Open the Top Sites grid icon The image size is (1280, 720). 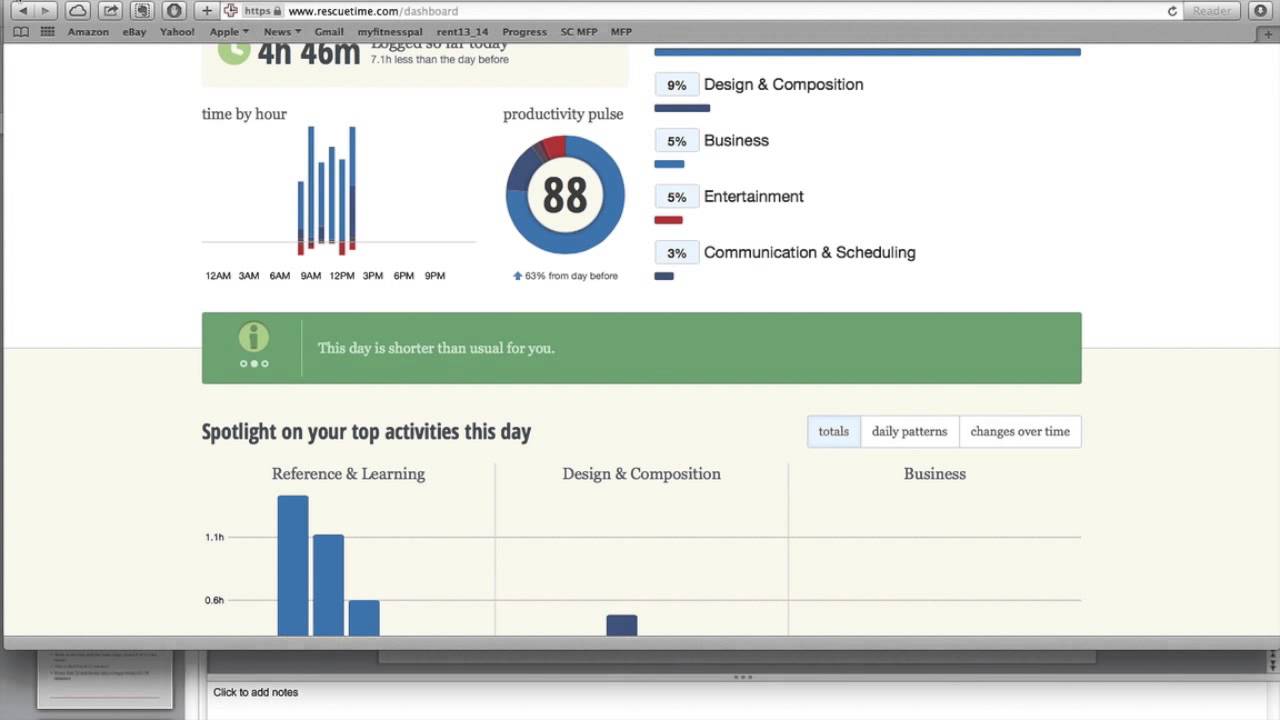pyautogui.click(x=47, y=32)
